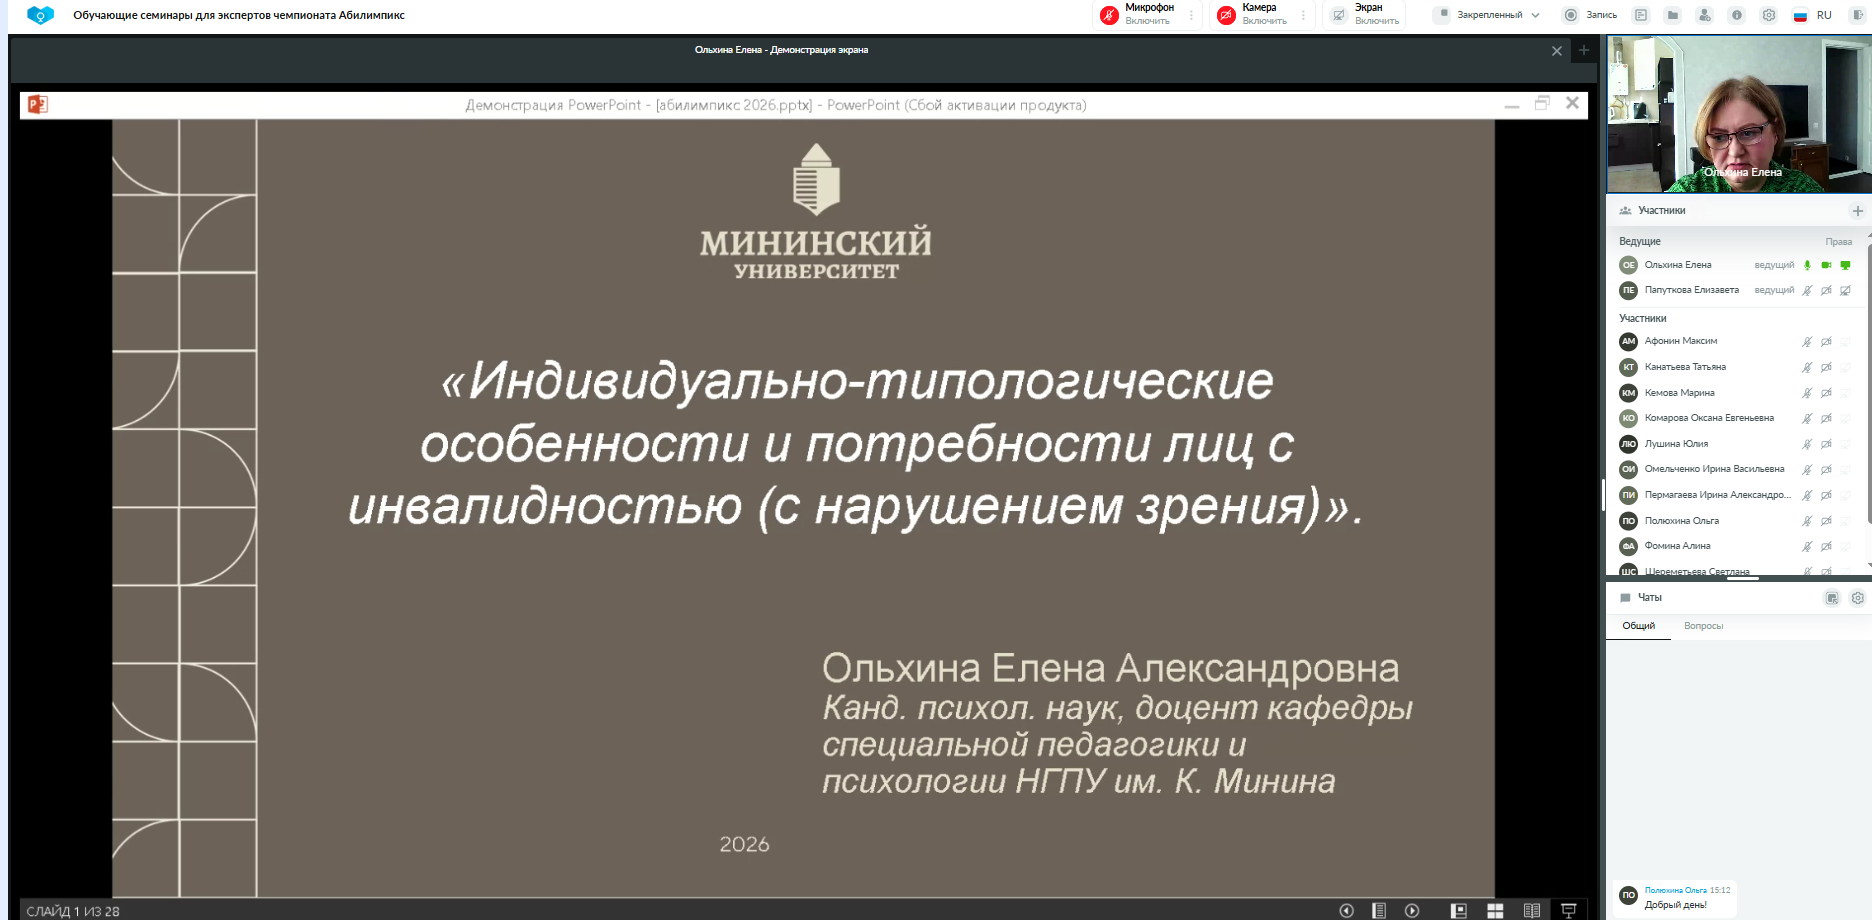Select participant Комарова Оксана Евгеньевна

tap(1708, 418)
